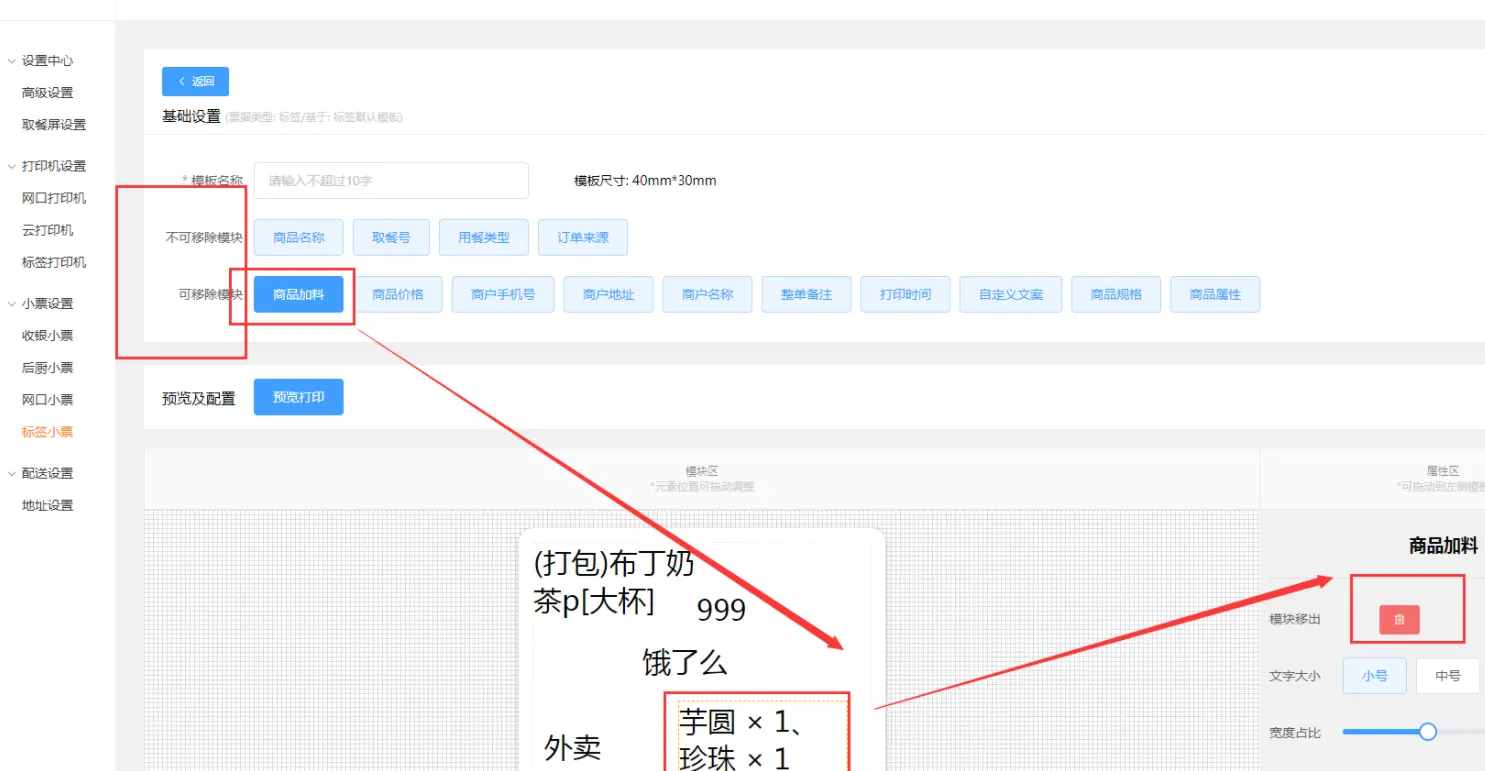Open 标签打印机 in sidebar
This screenshot has width=1485, height=771.
[x=54, y=262]
